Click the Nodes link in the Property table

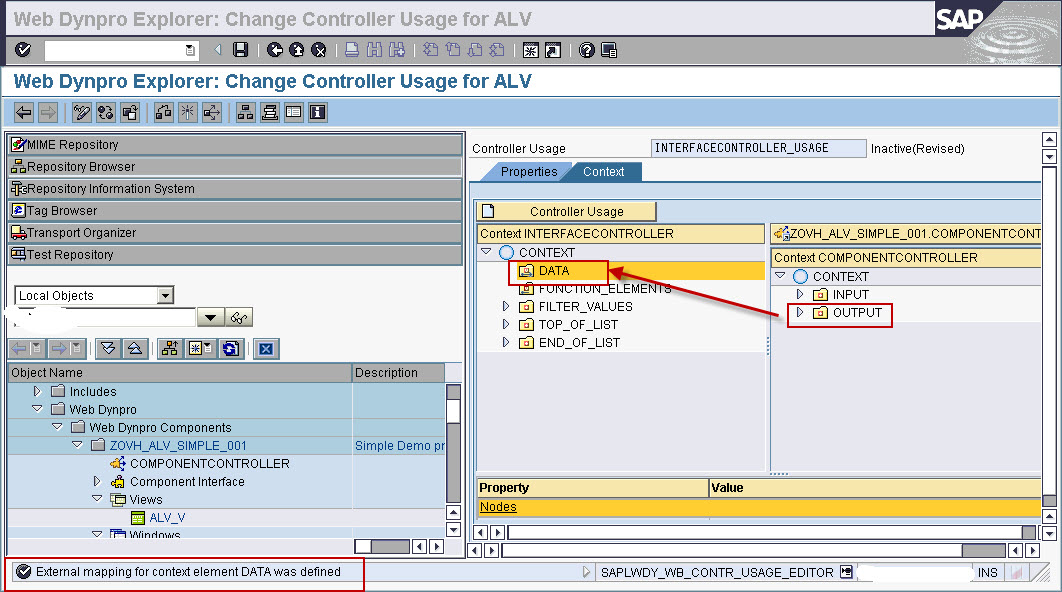coord(500,506)
